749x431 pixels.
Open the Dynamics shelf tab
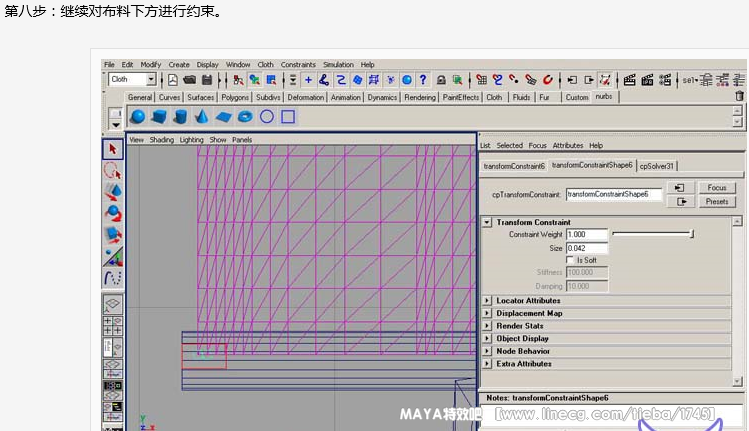(382, 98)
